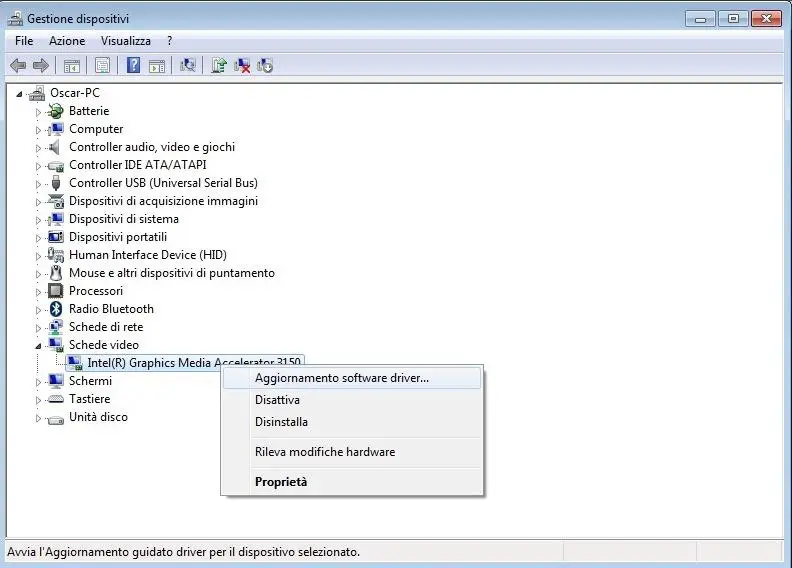Expand the Computer node
Image resolution: width=792 pixels, height=568 pixels.
click(x=38, y=130)
